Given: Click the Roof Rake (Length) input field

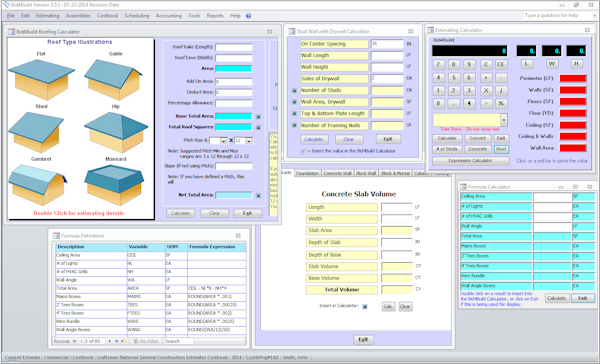Looking at the screenshot, I should point(234,47).
